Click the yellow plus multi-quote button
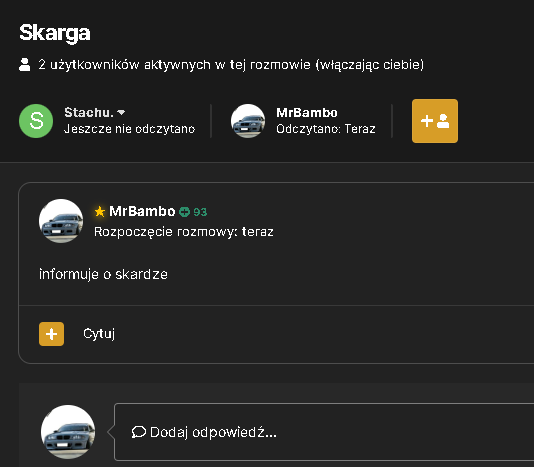 pos(51,334)
